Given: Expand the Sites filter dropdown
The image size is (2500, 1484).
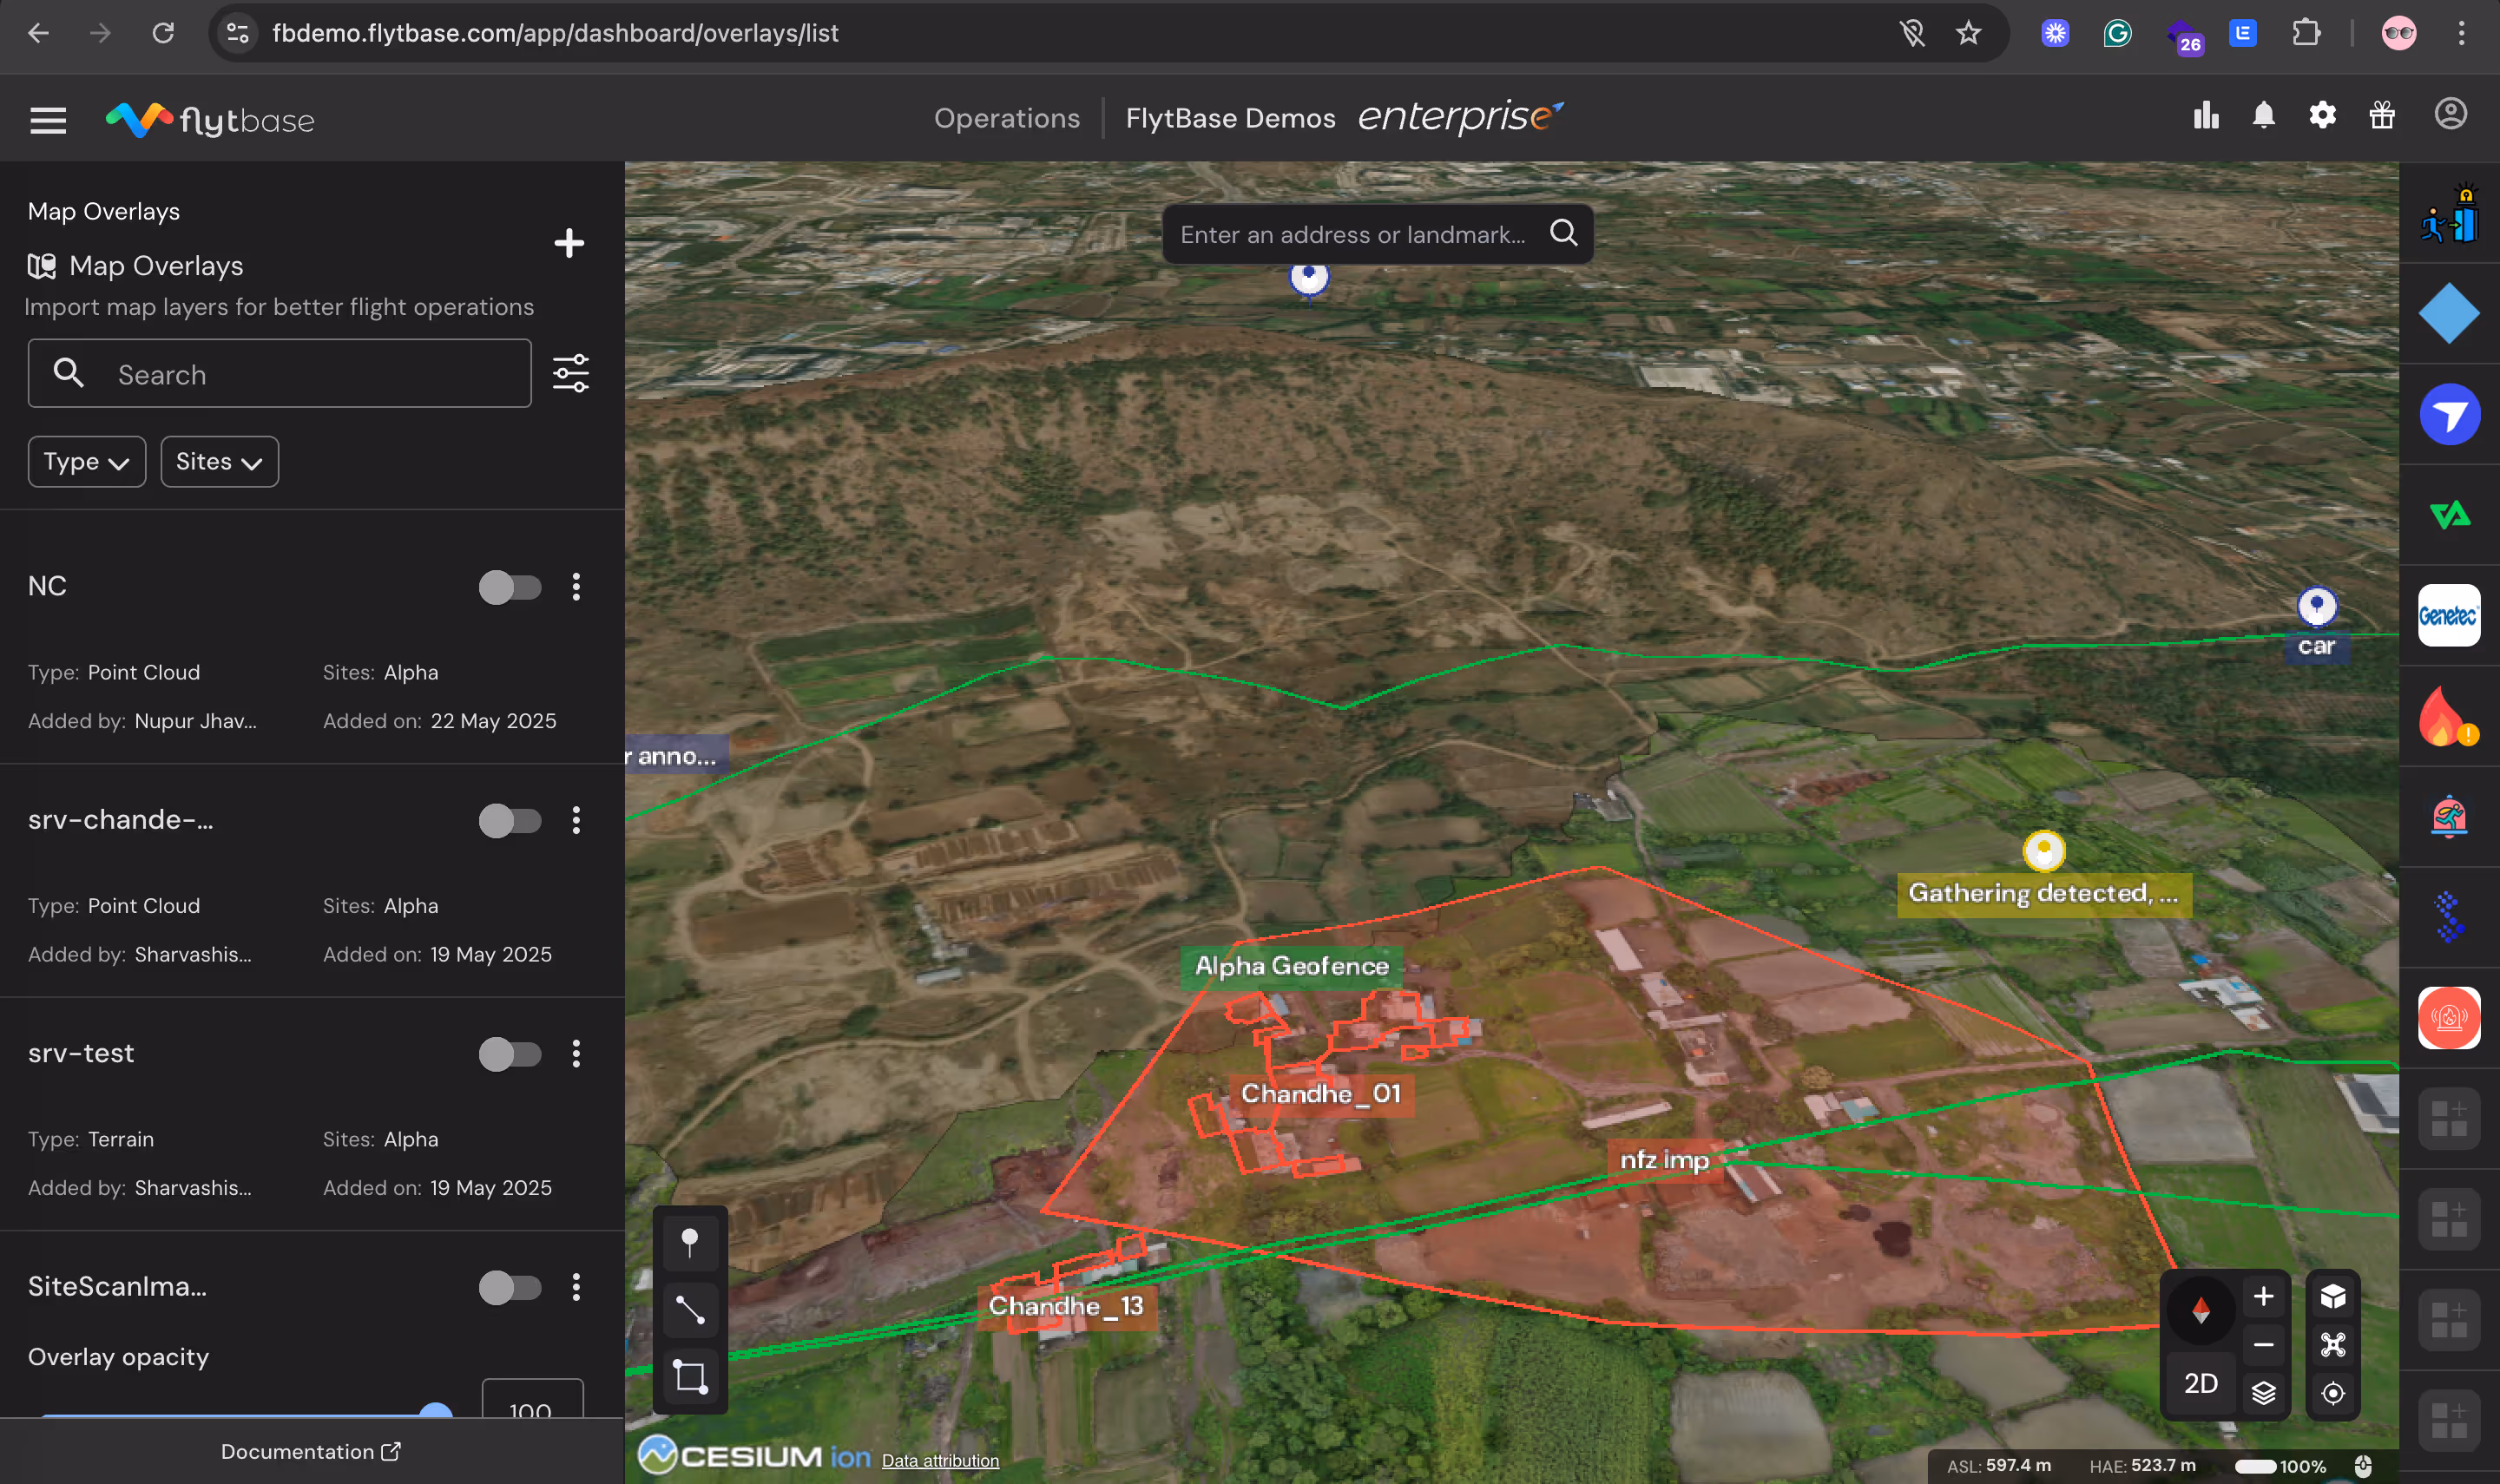Looking at the screenshot, I should (x=219, y=462).
